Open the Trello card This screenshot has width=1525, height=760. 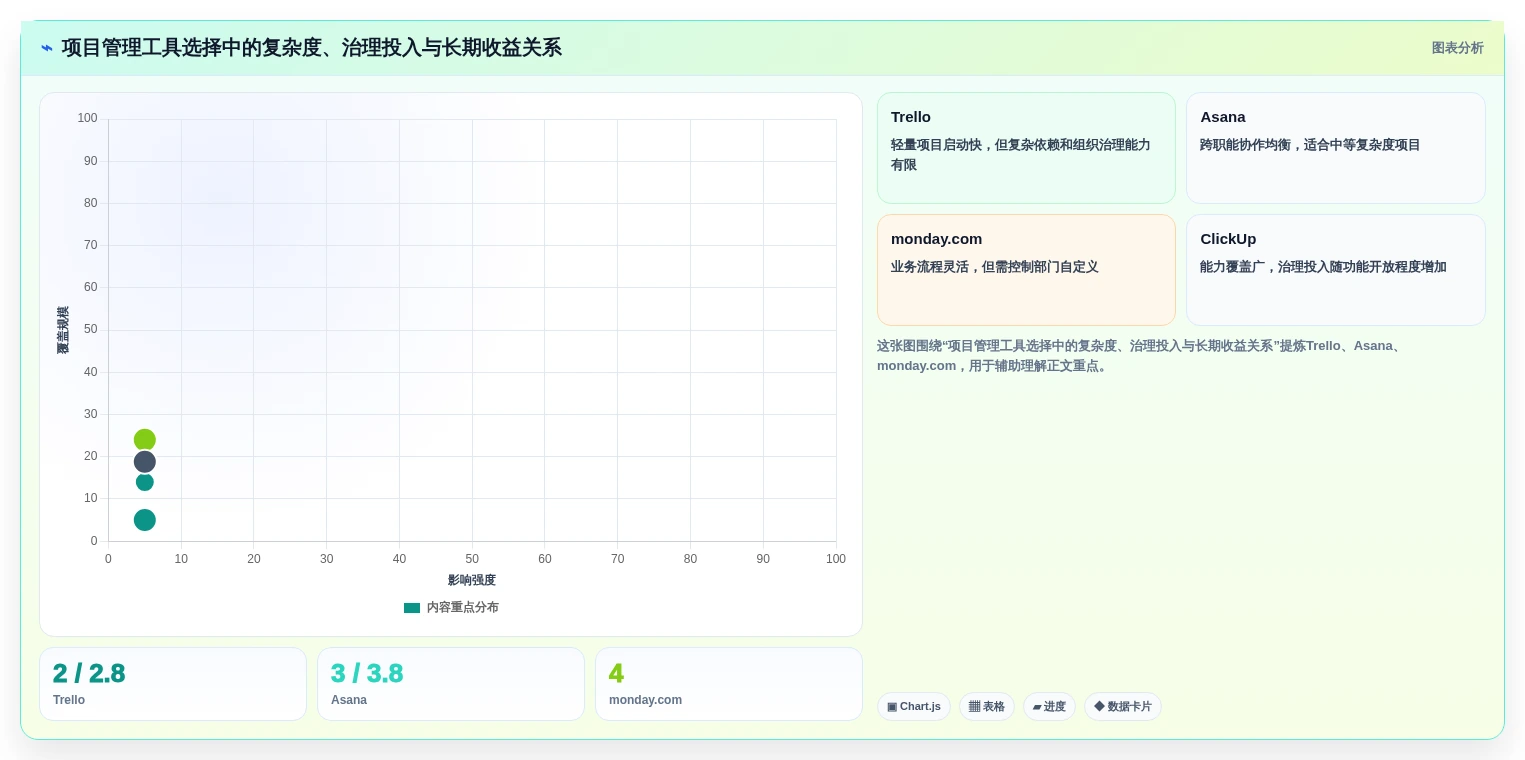[x=1026, y=148]
